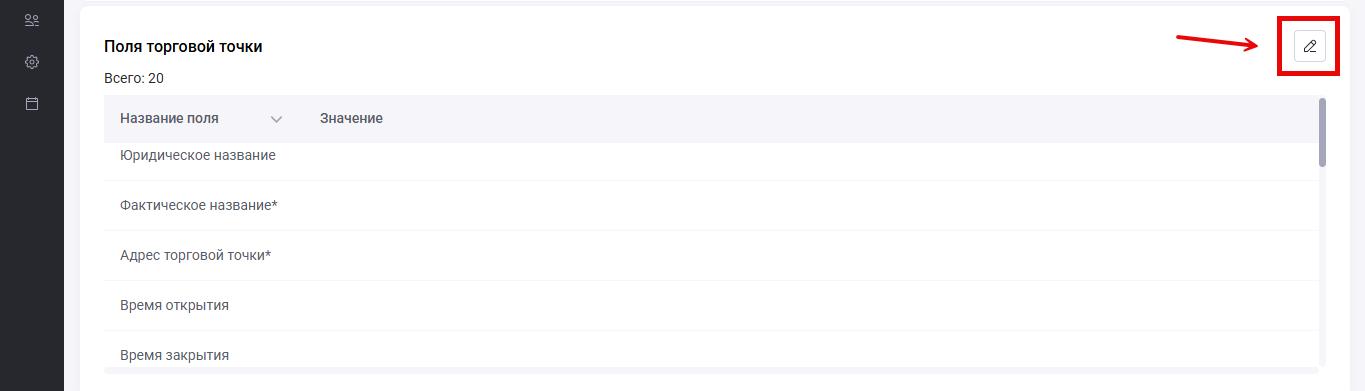Sort by the Название поля header
Screen dimensions: 1365x391
coord(169,118)
